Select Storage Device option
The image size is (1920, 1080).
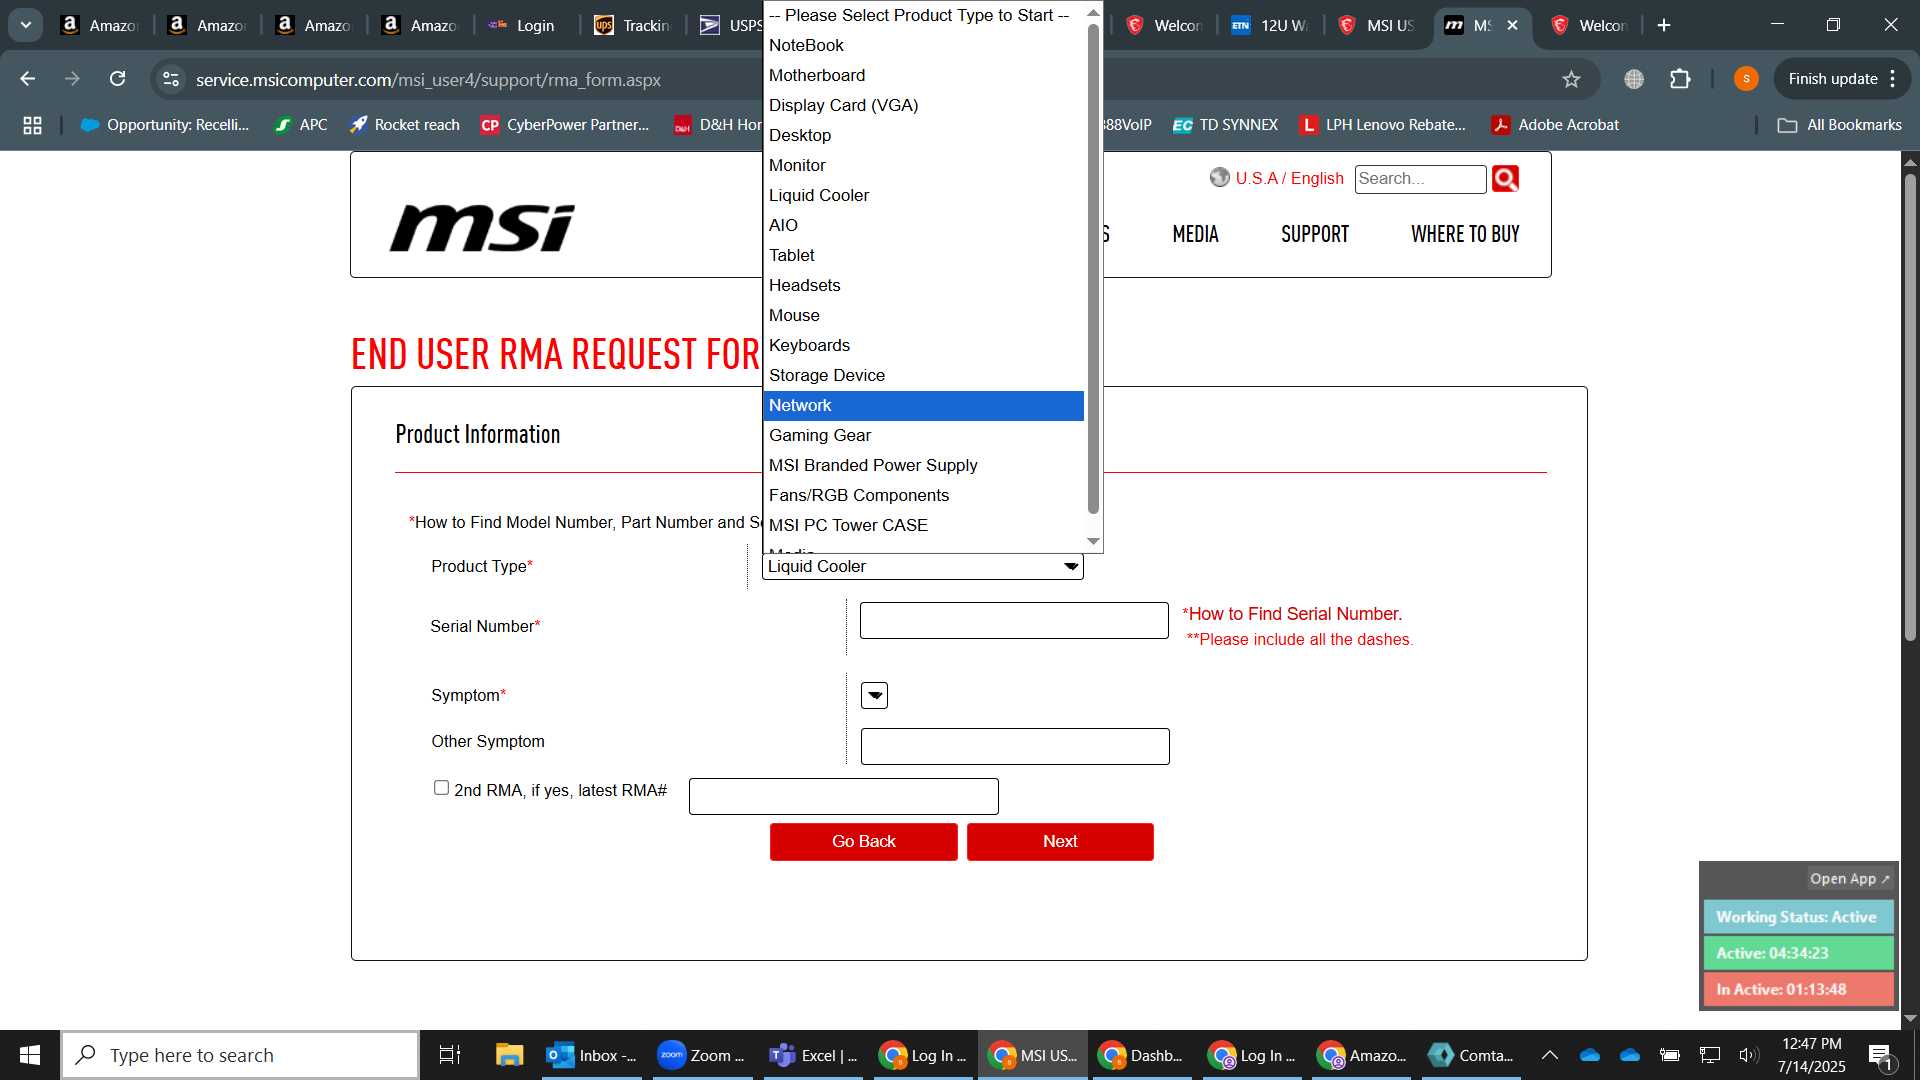click(923, 375)
